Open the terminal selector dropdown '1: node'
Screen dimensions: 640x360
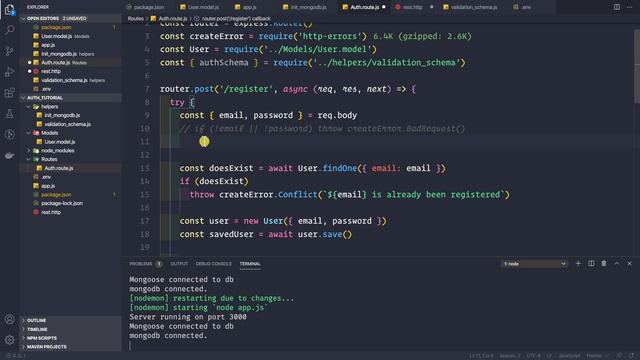tap(534, 264)
